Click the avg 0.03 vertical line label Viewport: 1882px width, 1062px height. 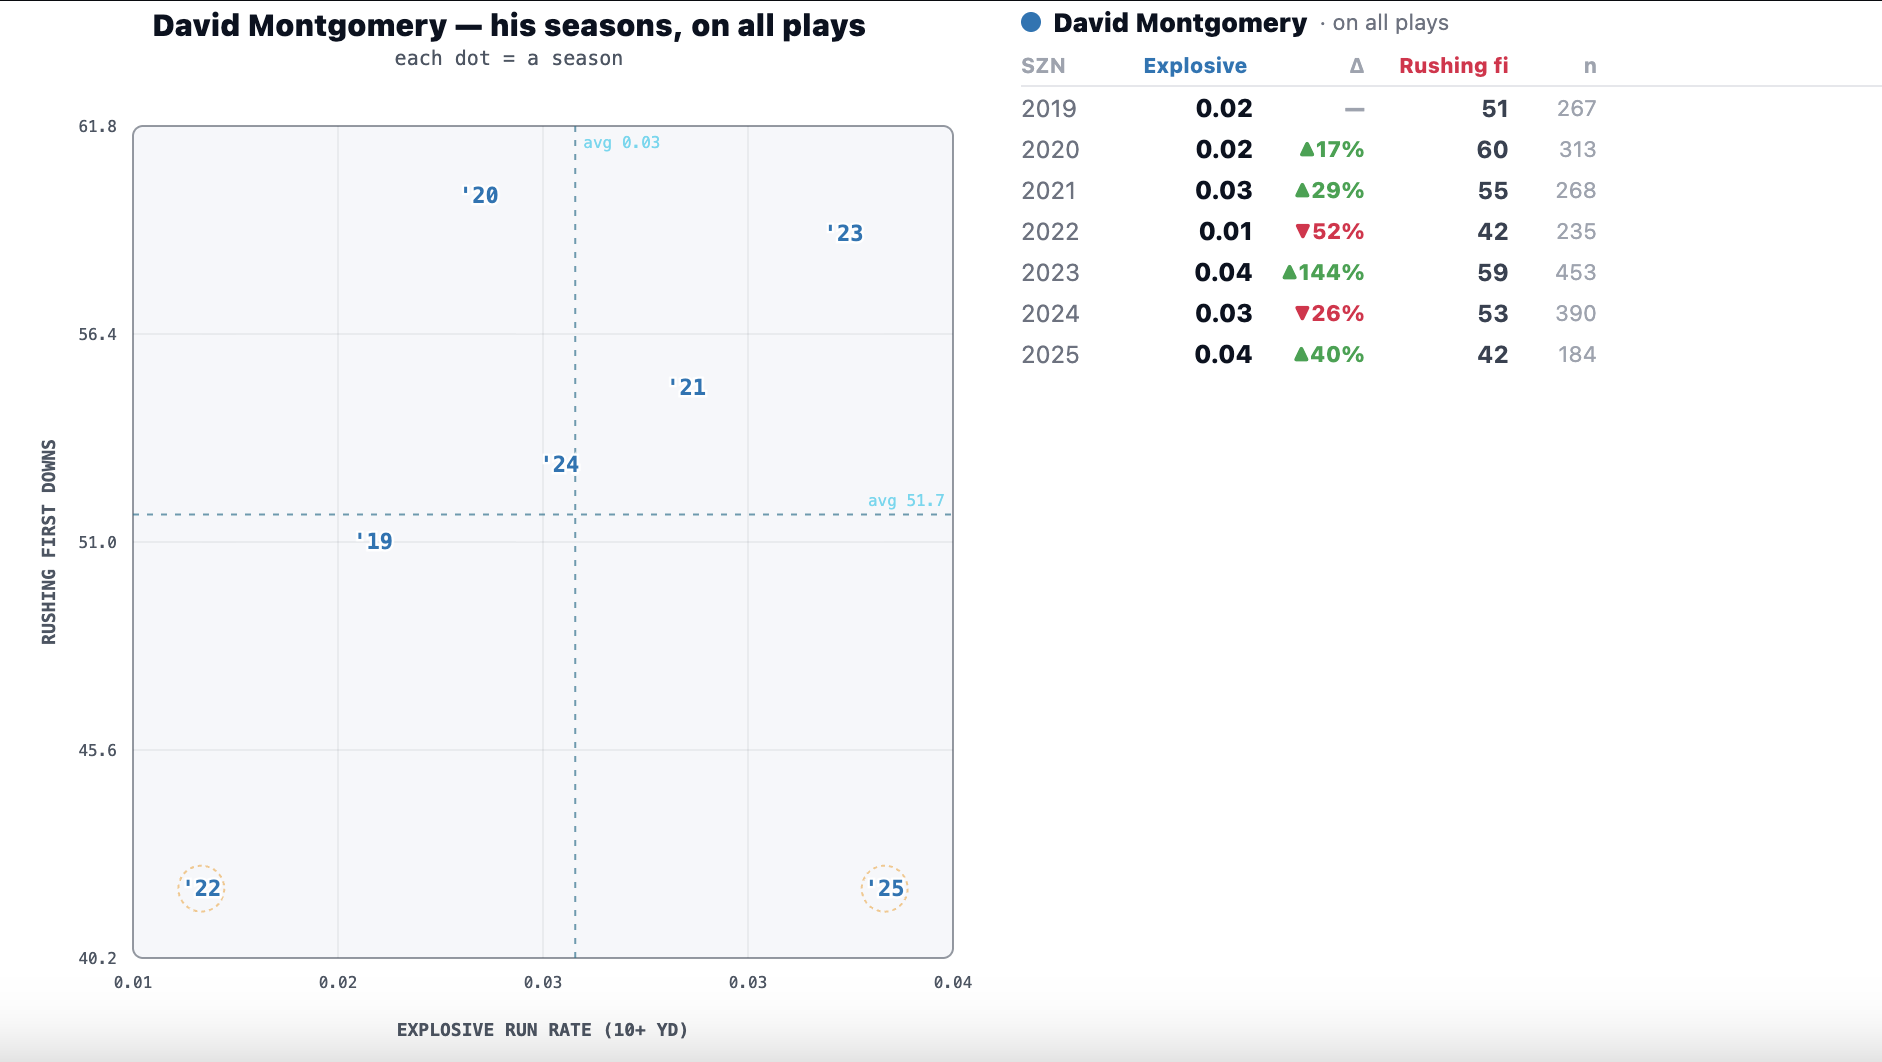621,142
